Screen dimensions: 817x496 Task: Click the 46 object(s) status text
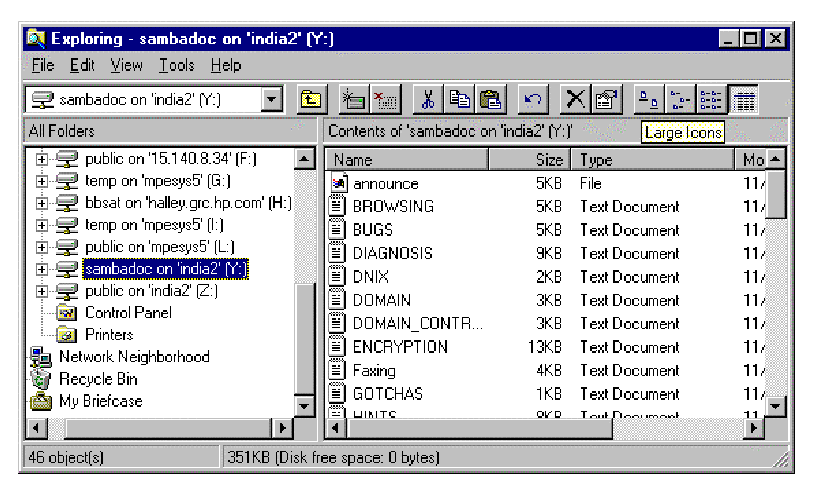tap(66, 458)
